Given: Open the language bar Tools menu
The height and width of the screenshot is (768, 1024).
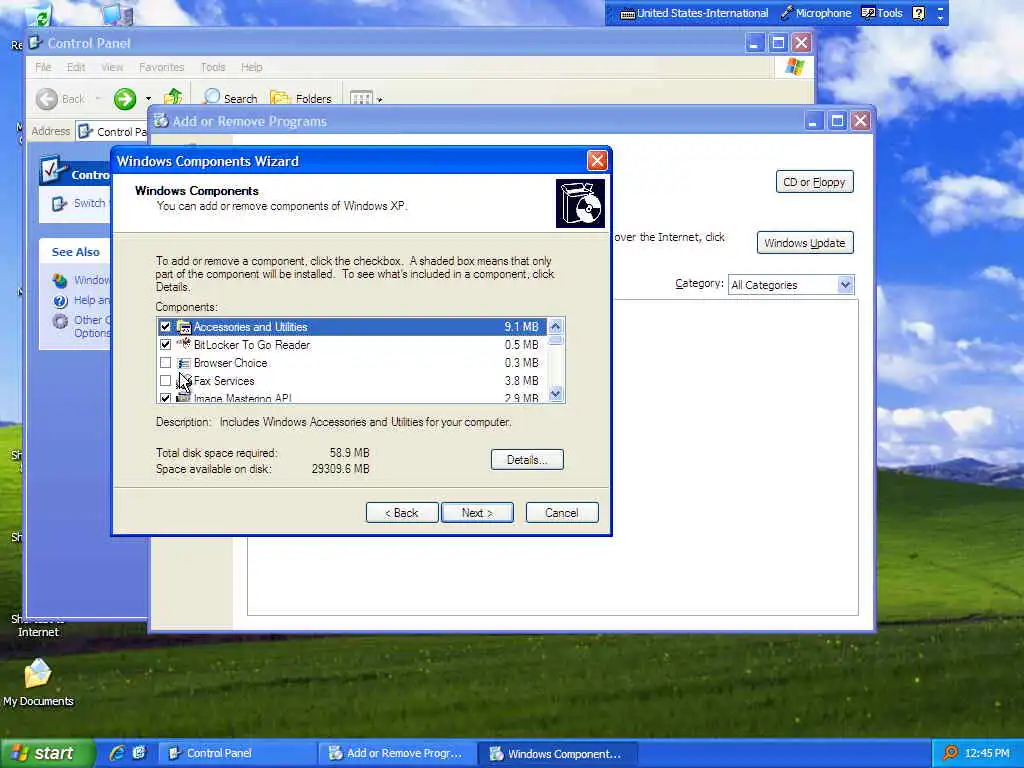Looking at the screenshot, I should pyautogui.click(x=882, y=13).
